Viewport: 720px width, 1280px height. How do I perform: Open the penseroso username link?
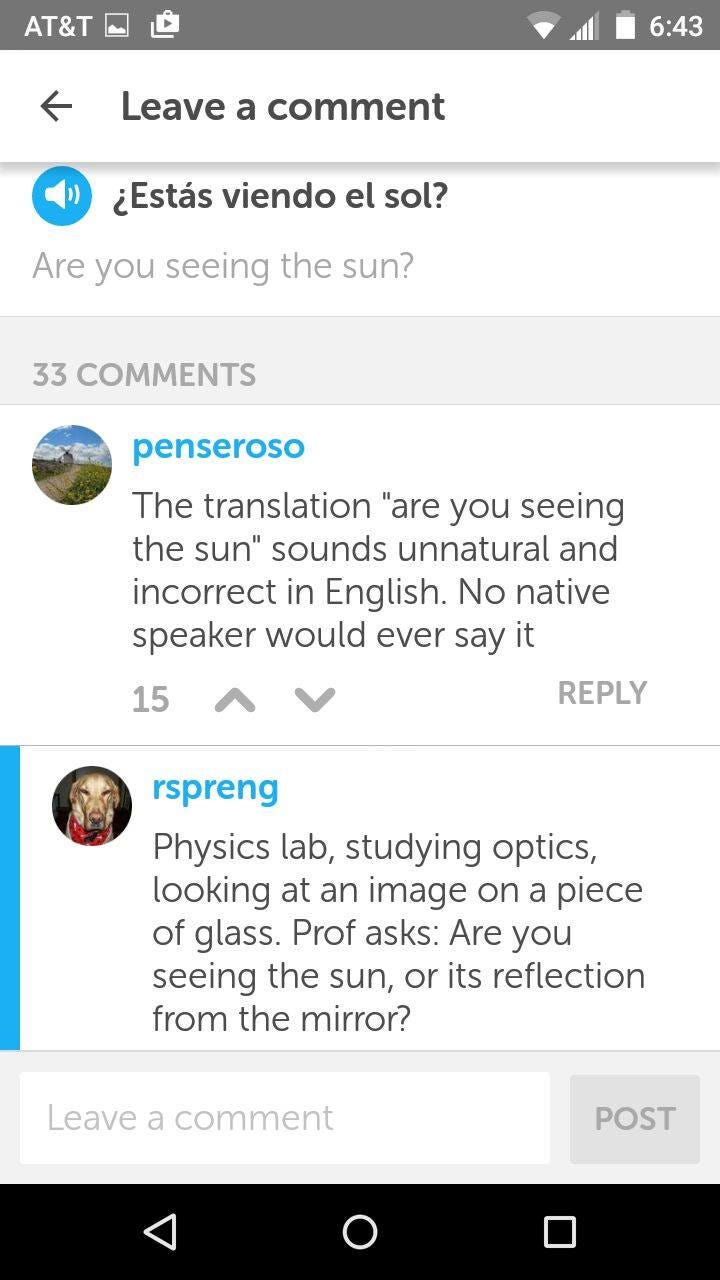[x=218, y=446]
